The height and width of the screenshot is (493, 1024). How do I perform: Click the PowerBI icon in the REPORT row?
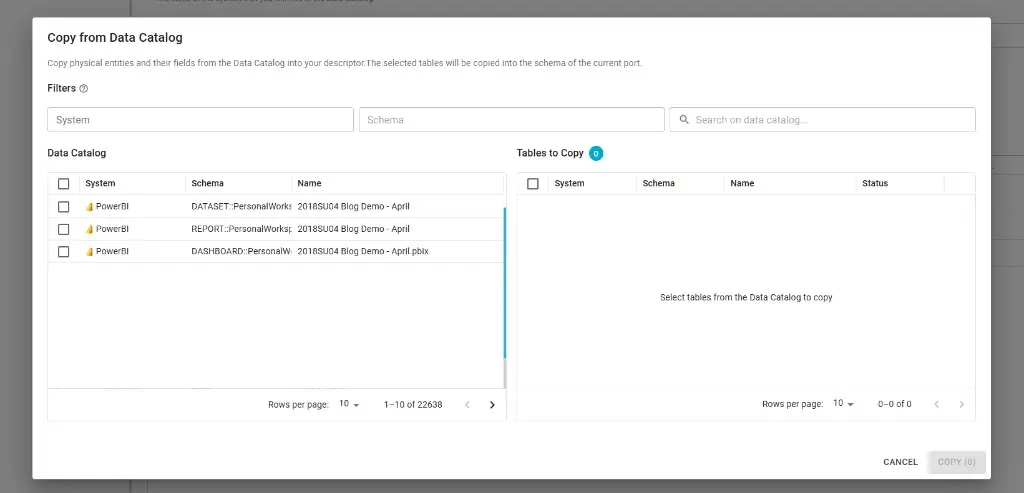click(90, 229)
